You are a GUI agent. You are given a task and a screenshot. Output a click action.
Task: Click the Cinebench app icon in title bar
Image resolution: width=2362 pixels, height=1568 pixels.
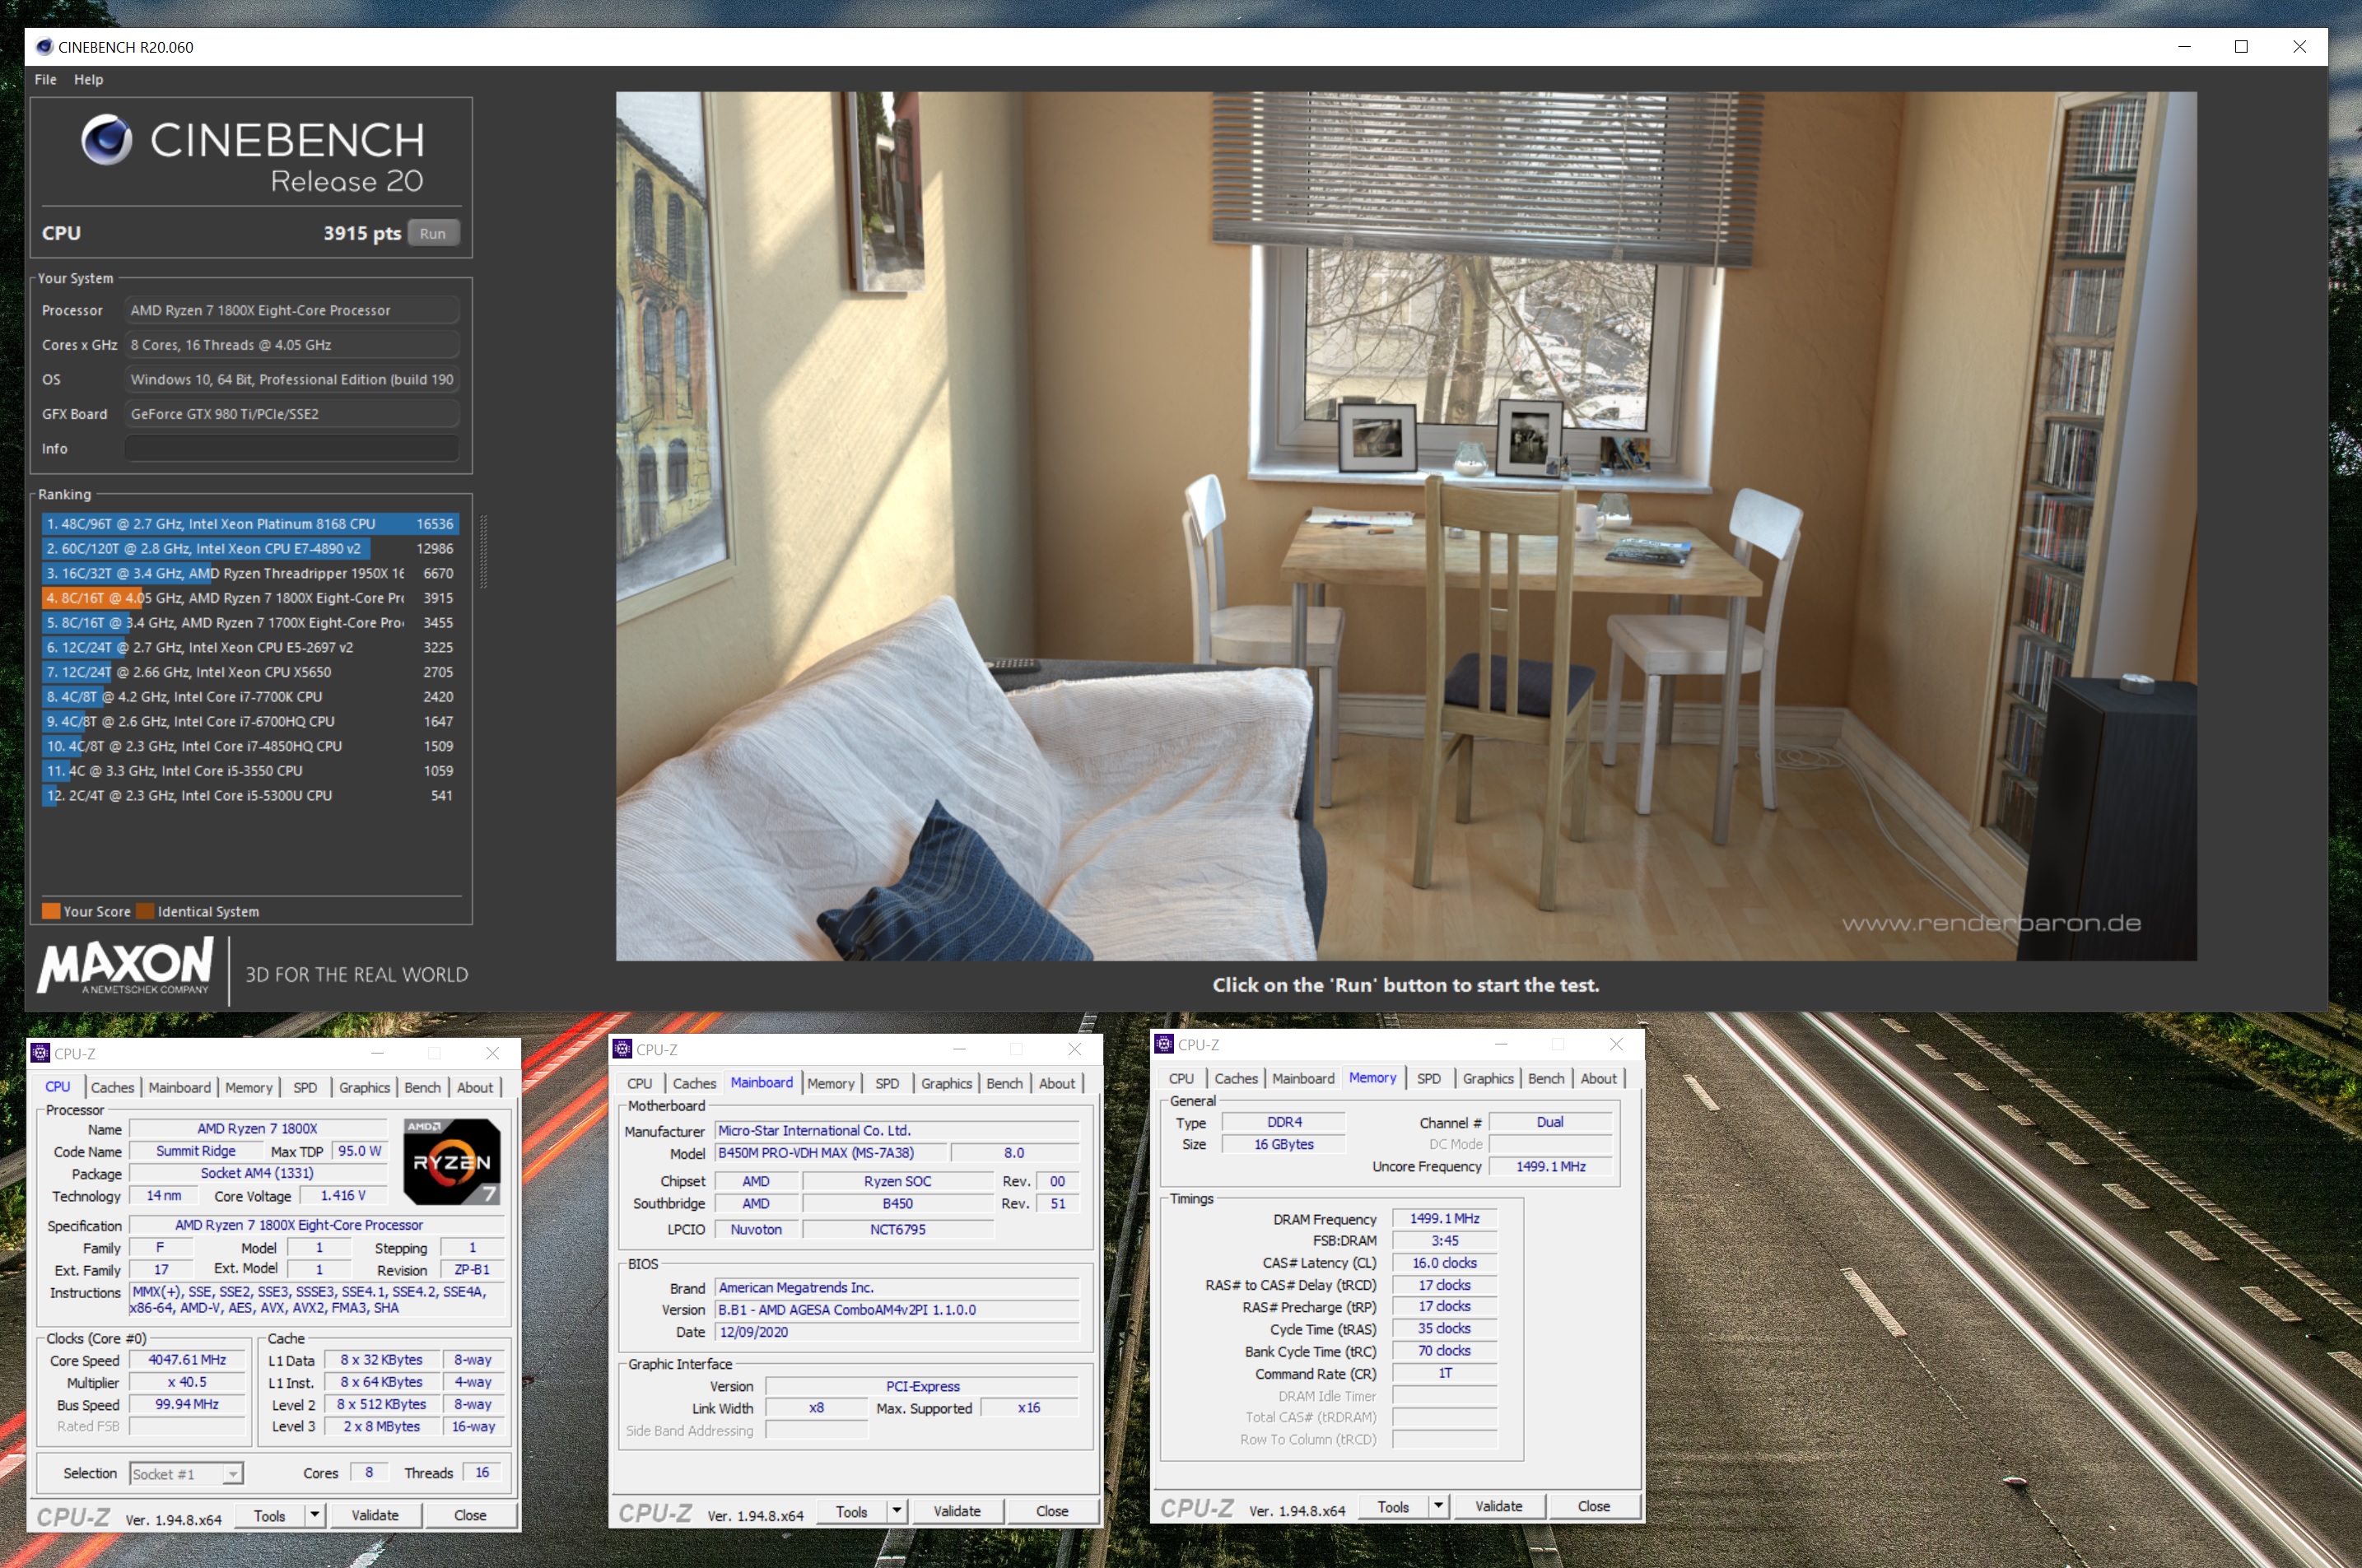43,47
